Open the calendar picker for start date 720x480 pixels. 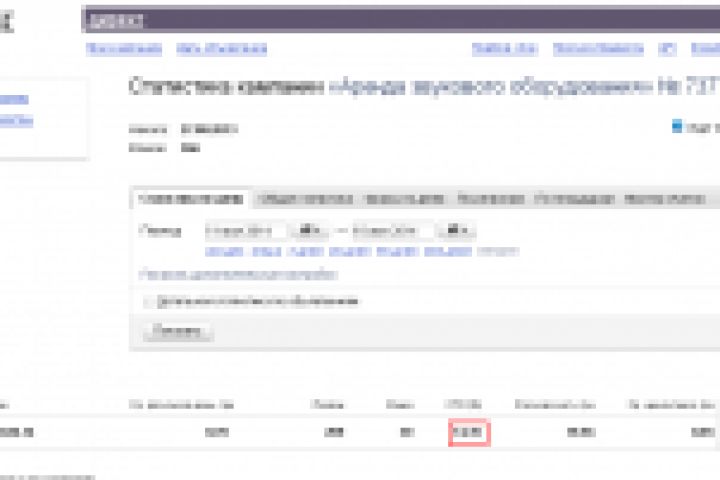tap(309, 231)
